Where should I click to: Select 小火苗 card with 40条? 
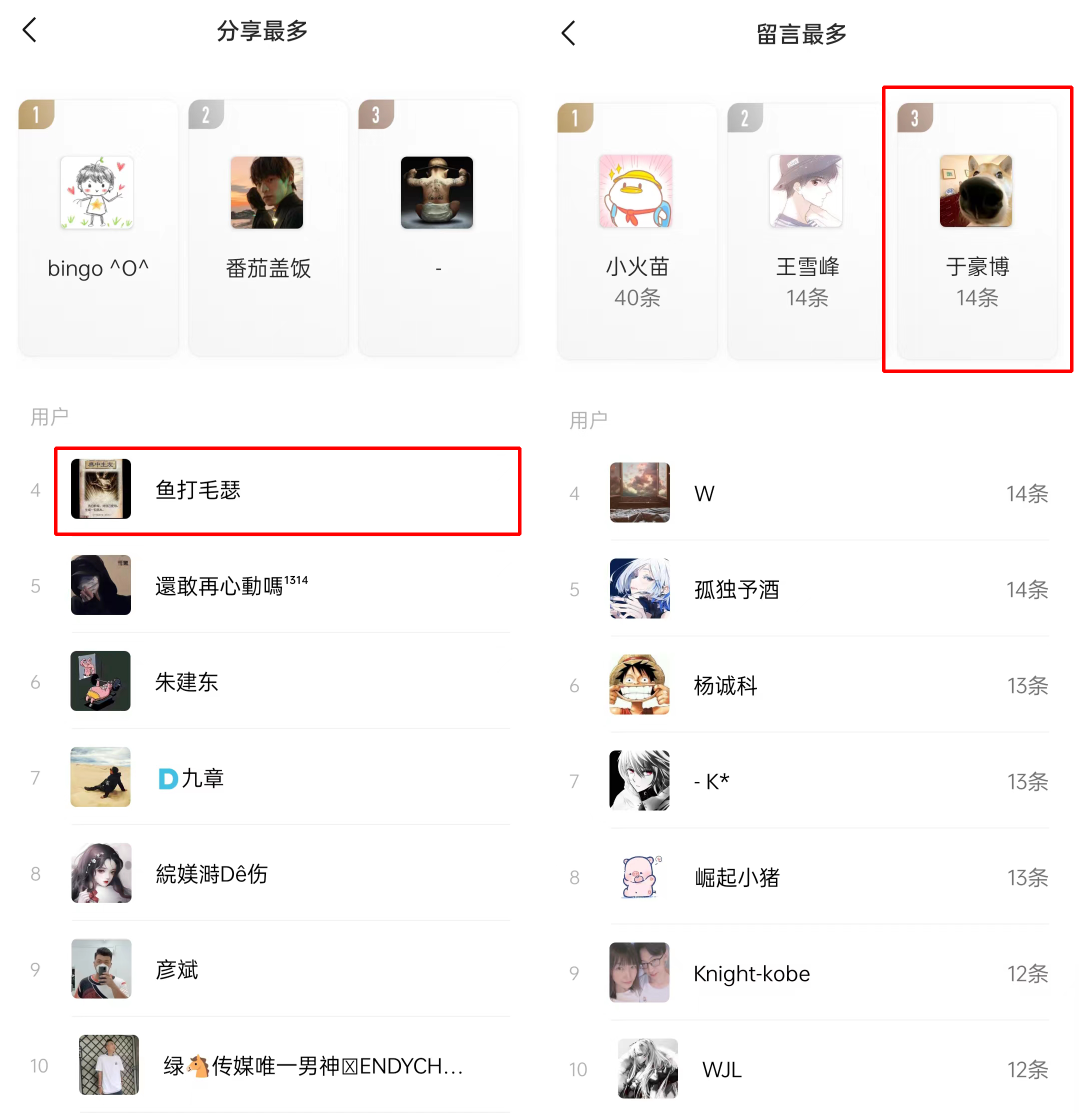tap(637, 231)
